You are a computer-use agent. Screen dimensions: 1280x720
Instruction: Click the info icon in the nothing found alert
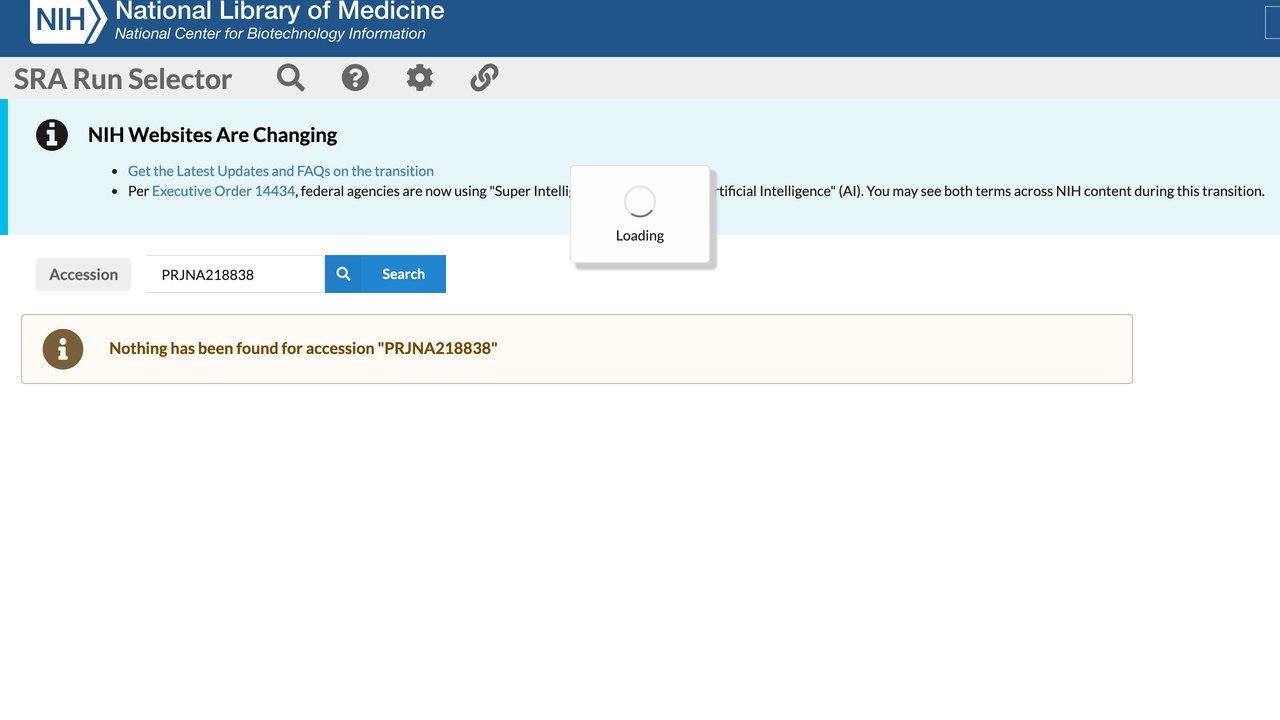[63, 349]
